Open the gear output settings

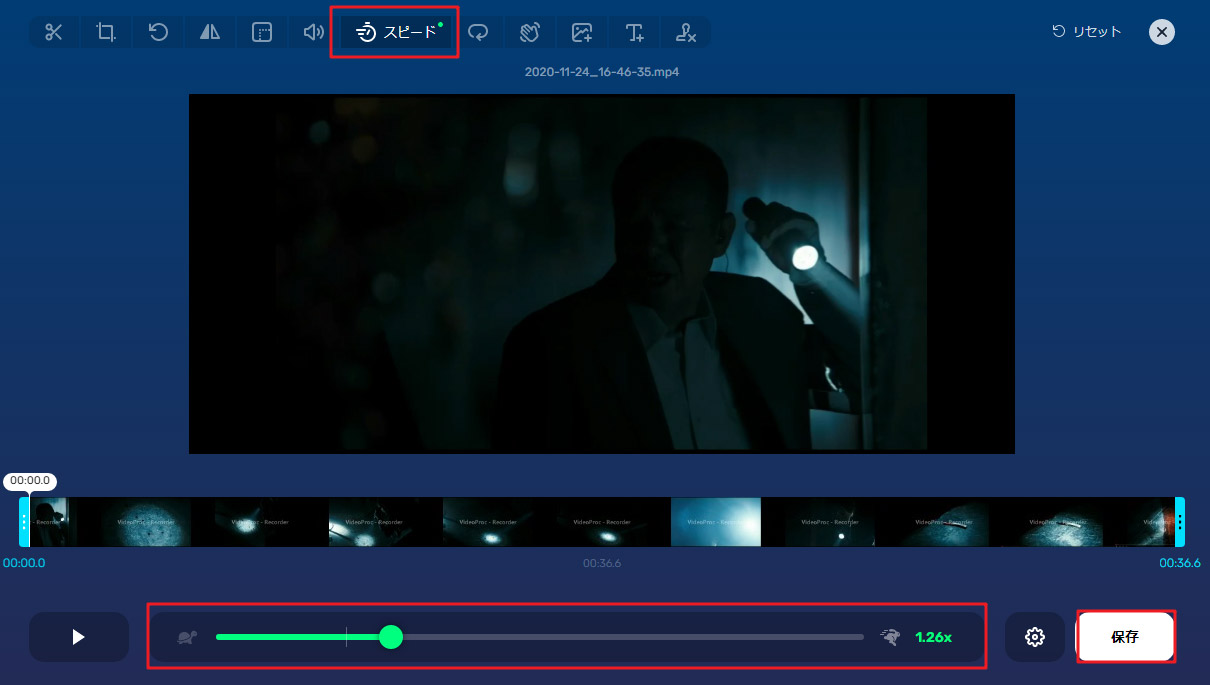pos(1035,637)
